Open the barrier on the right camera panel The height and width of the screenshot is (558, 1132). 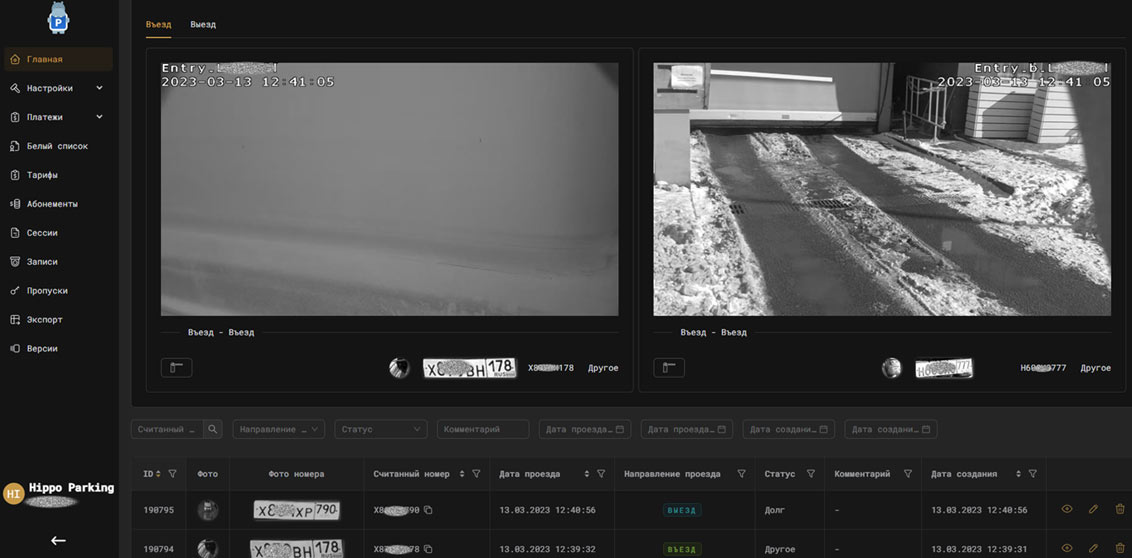(x=669, y=368)
